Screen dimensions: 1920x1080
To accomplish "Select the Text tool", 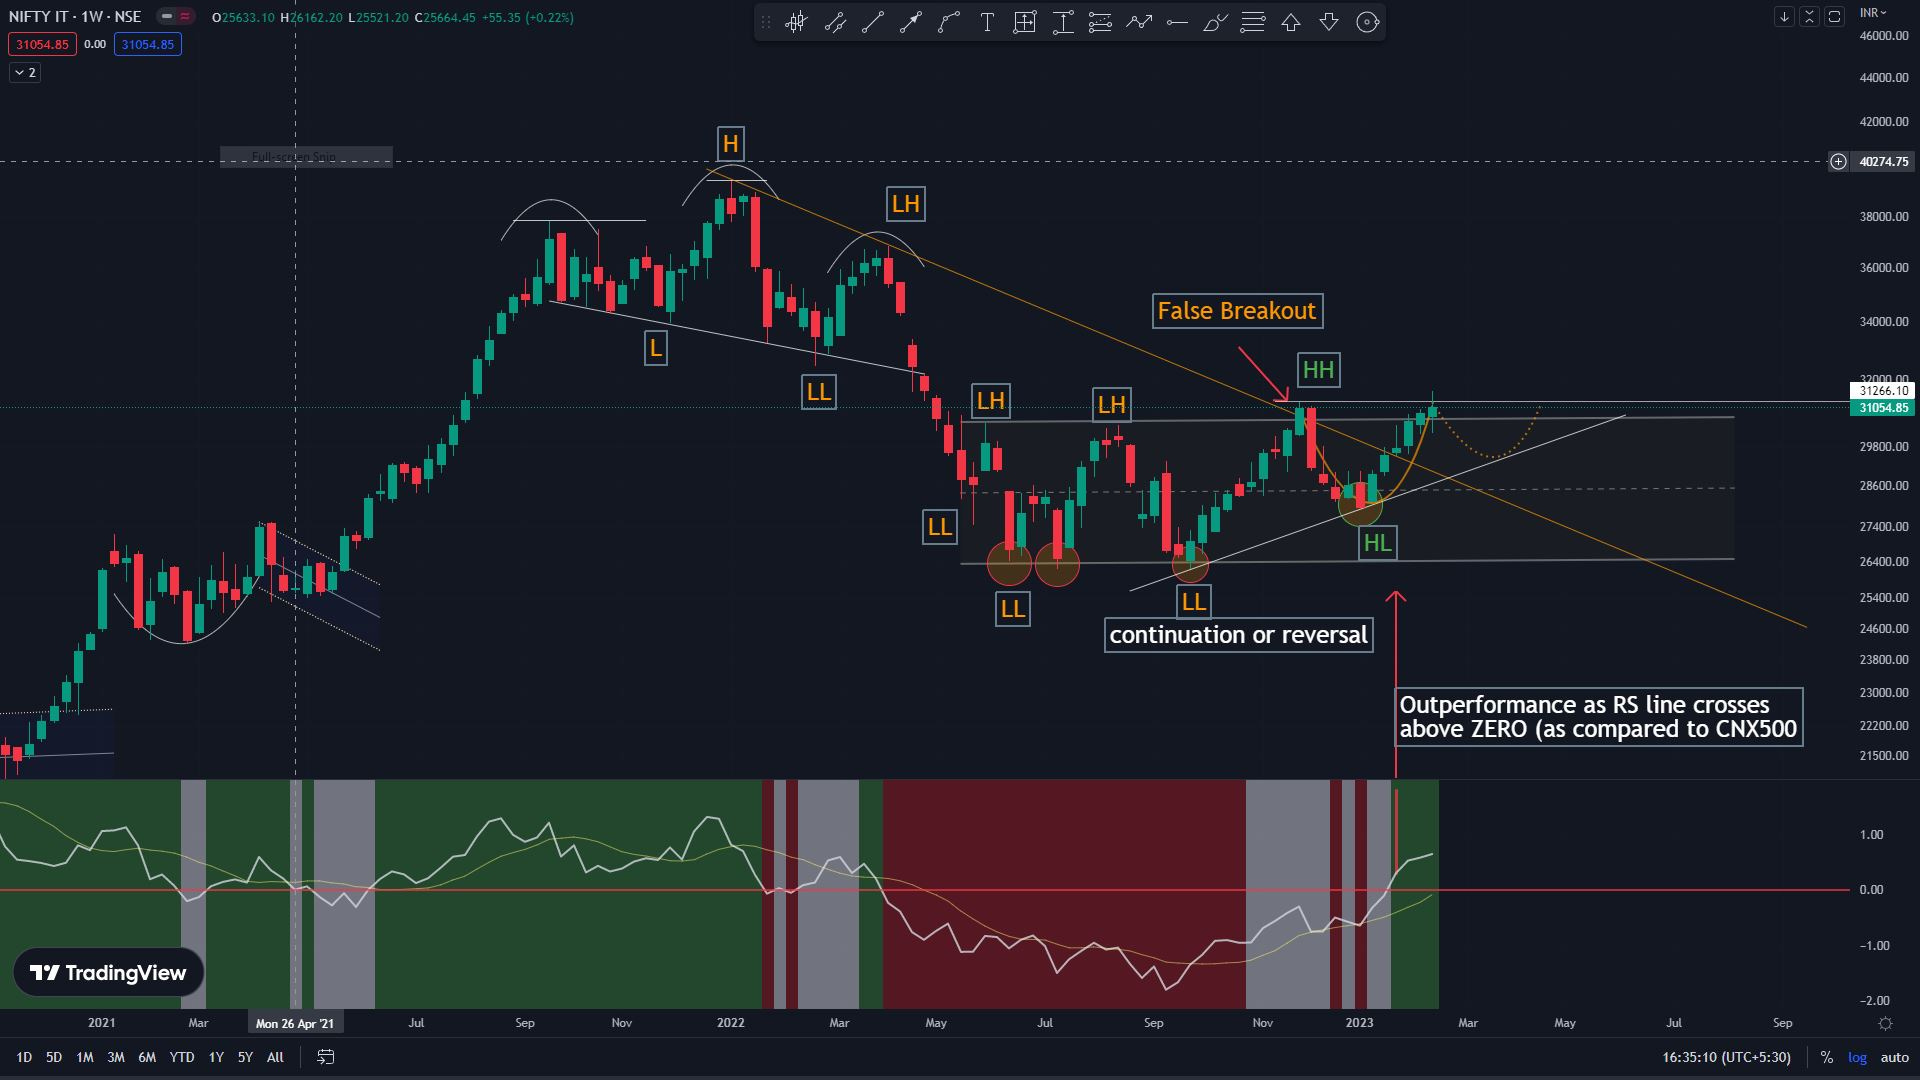I will (987, 22).
